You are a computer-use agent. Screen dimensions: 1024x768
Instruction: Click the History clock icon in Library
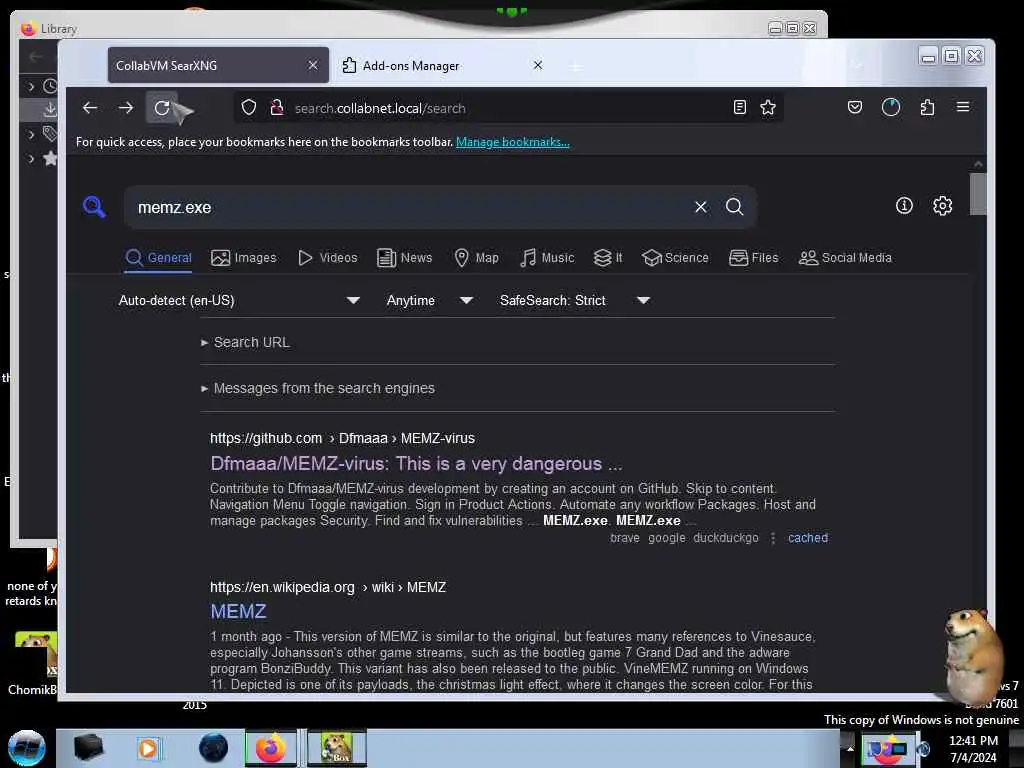[x=50, y=86]
